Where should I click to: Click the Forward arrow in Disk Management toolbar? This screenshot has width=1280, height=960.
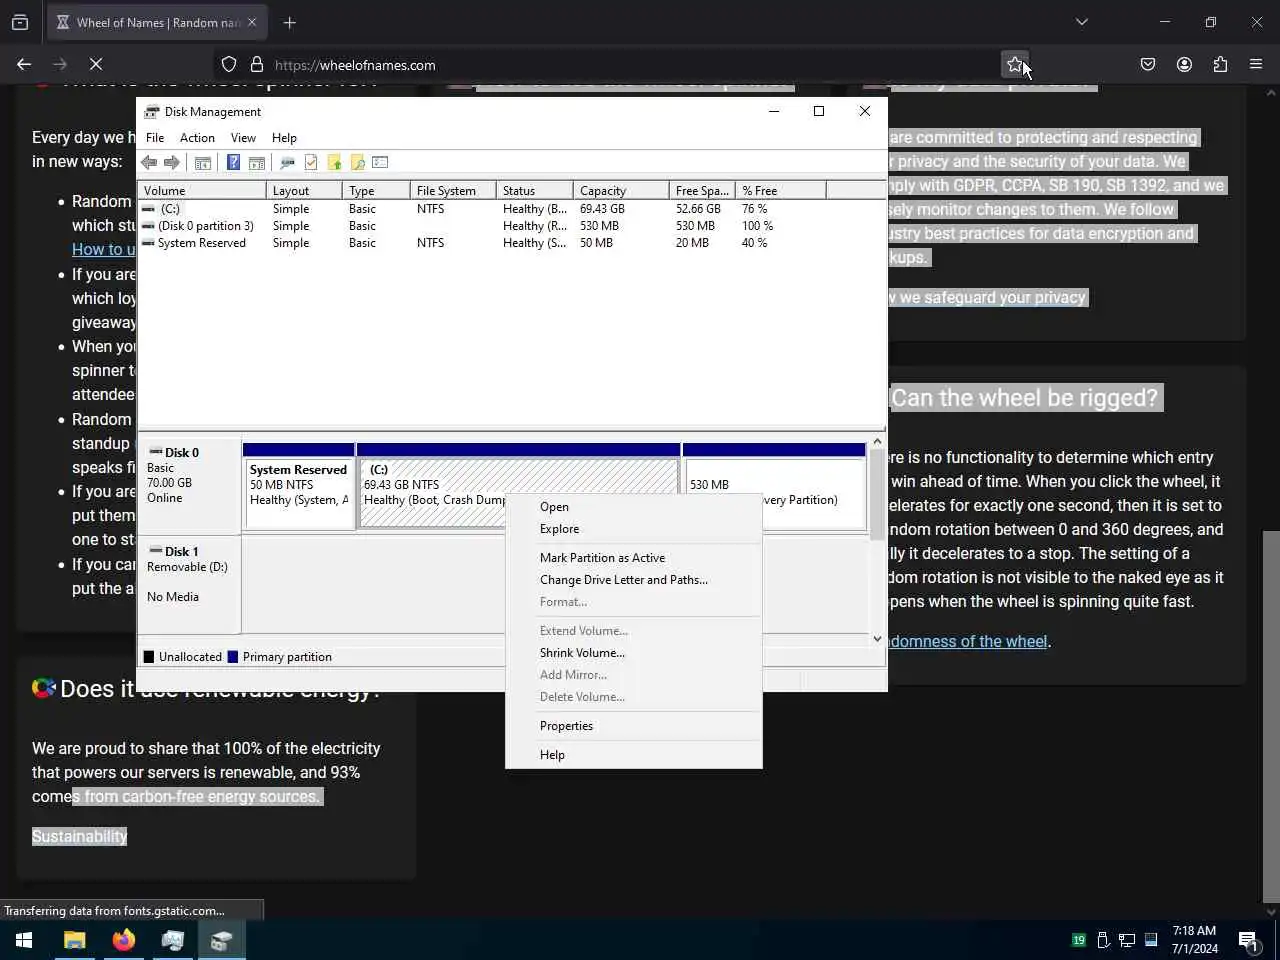pyautogui.click(x=172, y=163)
